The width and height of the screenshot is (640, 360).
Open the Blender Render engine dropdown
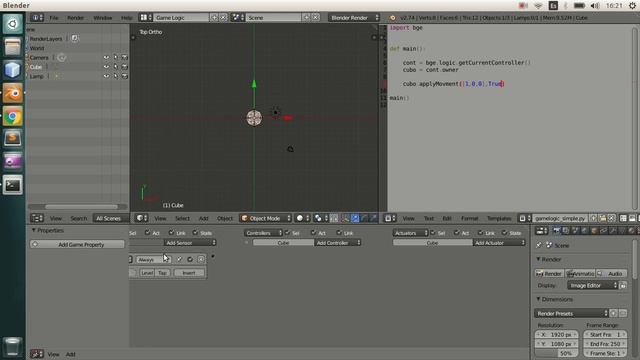[x=354, y=18]
